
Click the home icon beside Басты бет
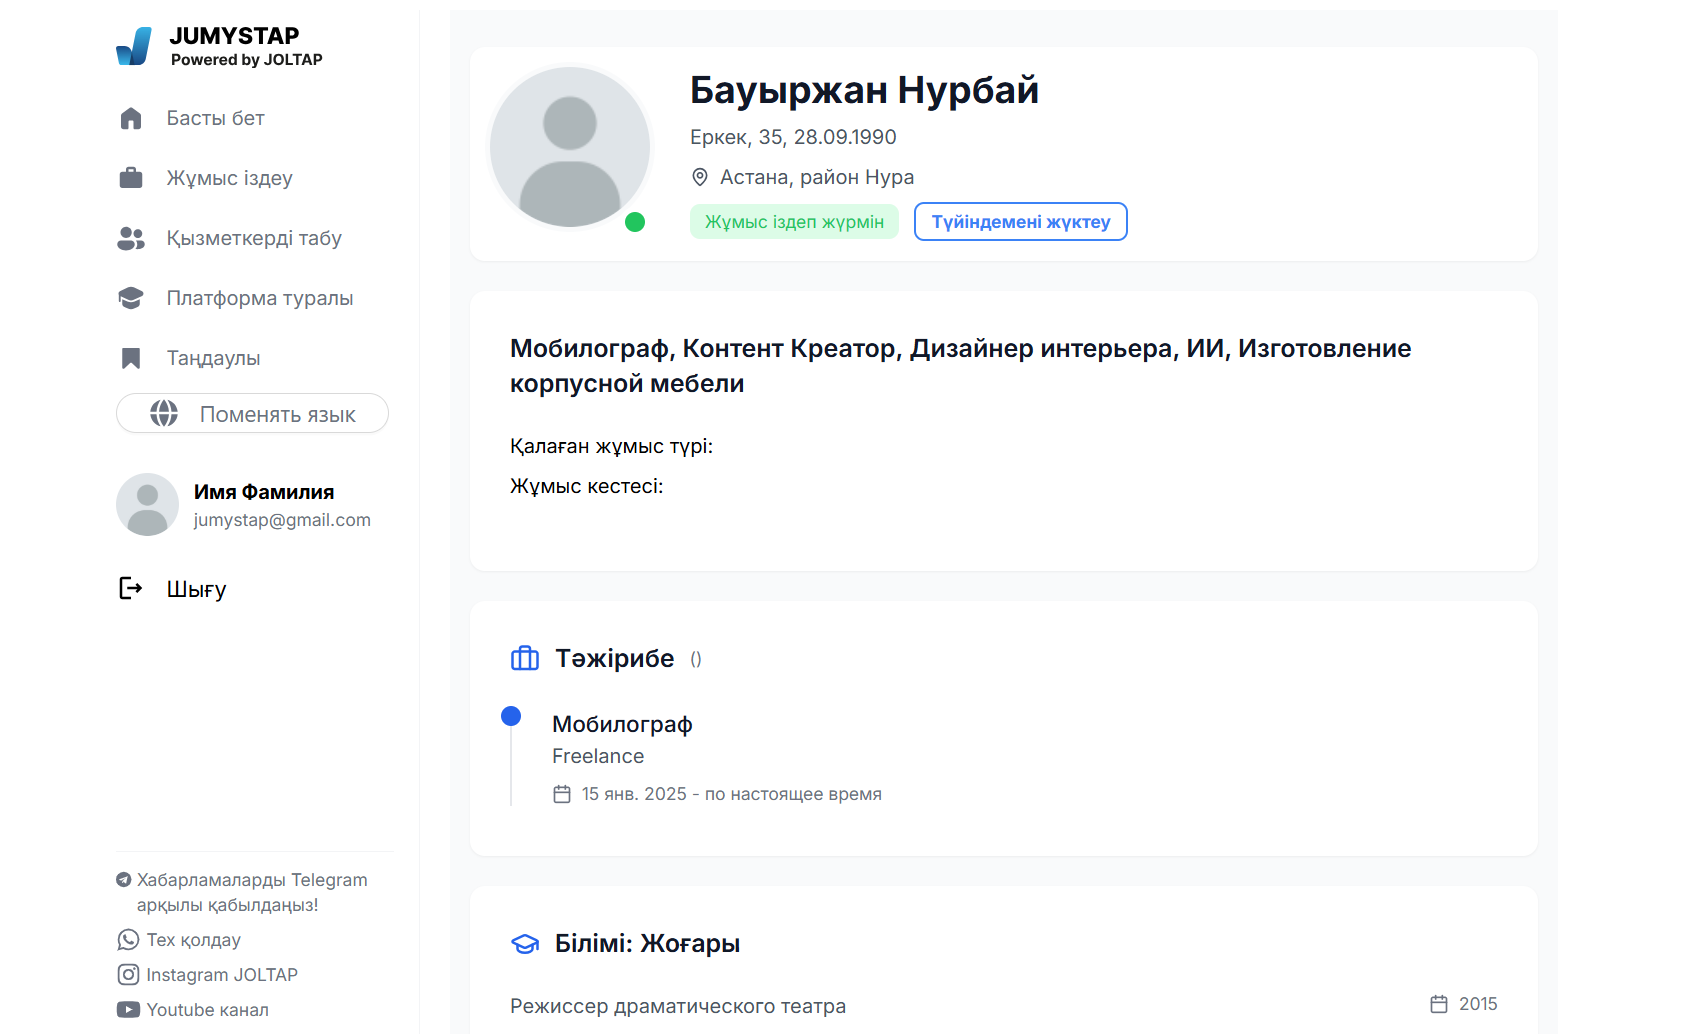[131, 118]
